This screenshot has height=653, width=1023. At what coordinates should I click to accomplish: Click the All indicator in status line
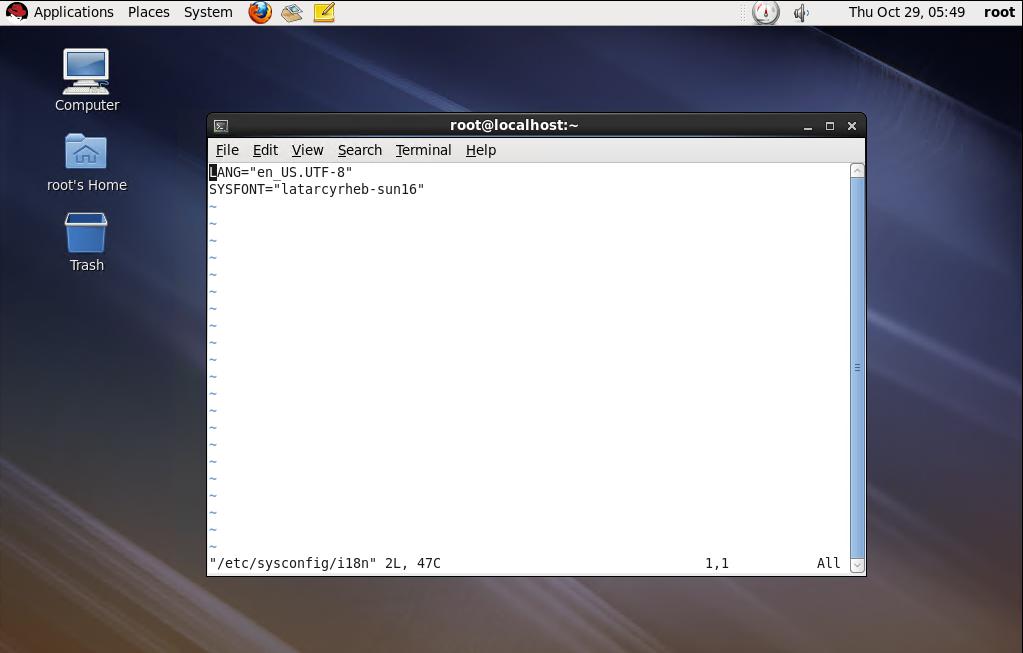click(x=829, y=563)
